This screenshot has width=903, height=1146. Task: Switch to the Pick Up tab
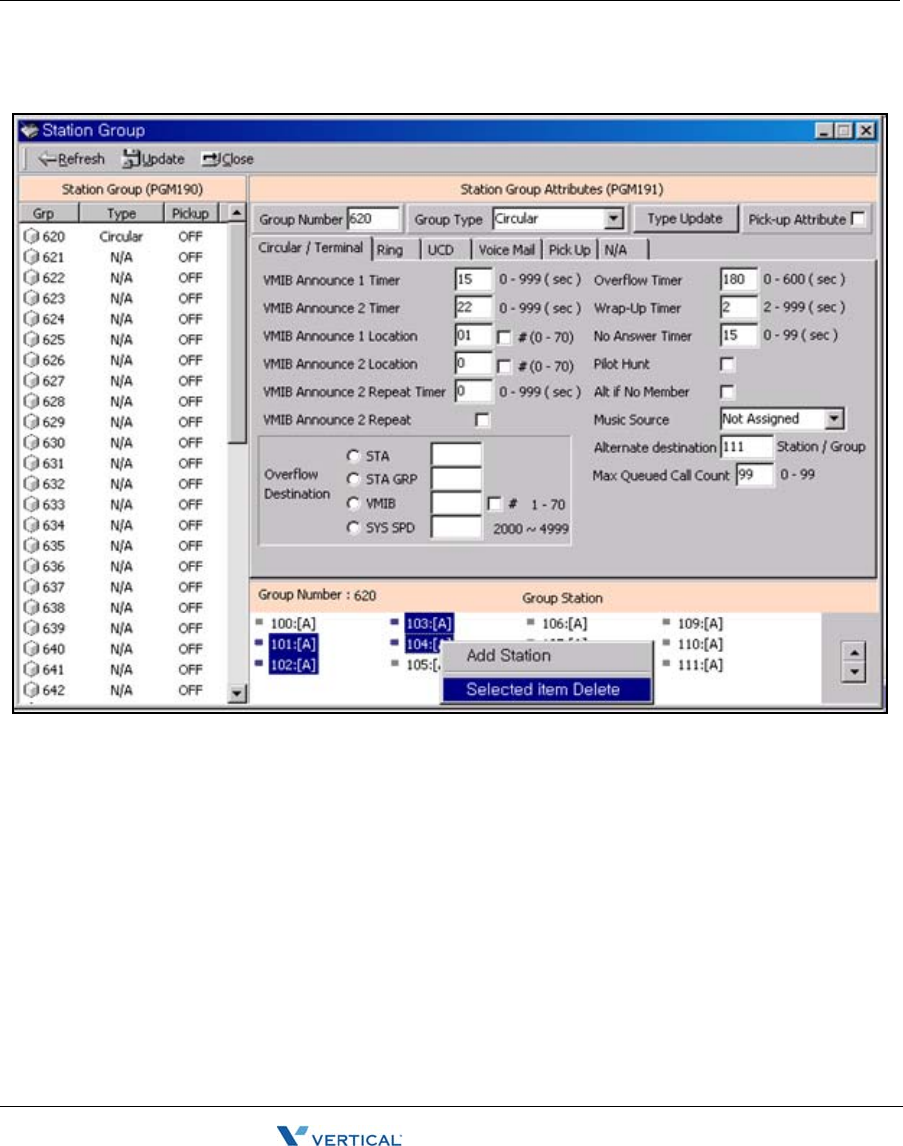point(569,250)
